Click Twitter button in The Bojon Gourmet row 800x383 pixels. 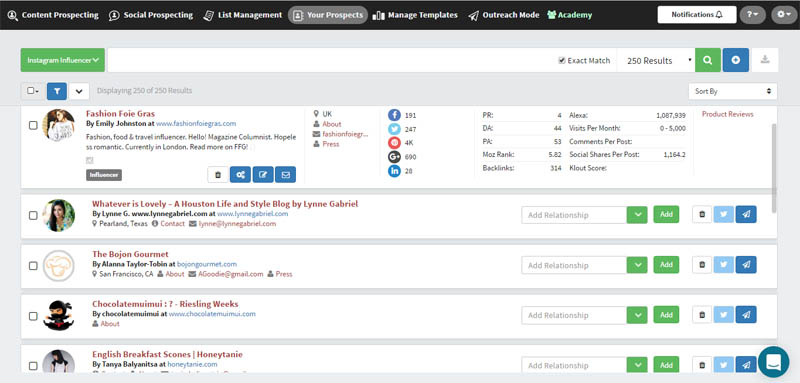[x=723, y=265]
